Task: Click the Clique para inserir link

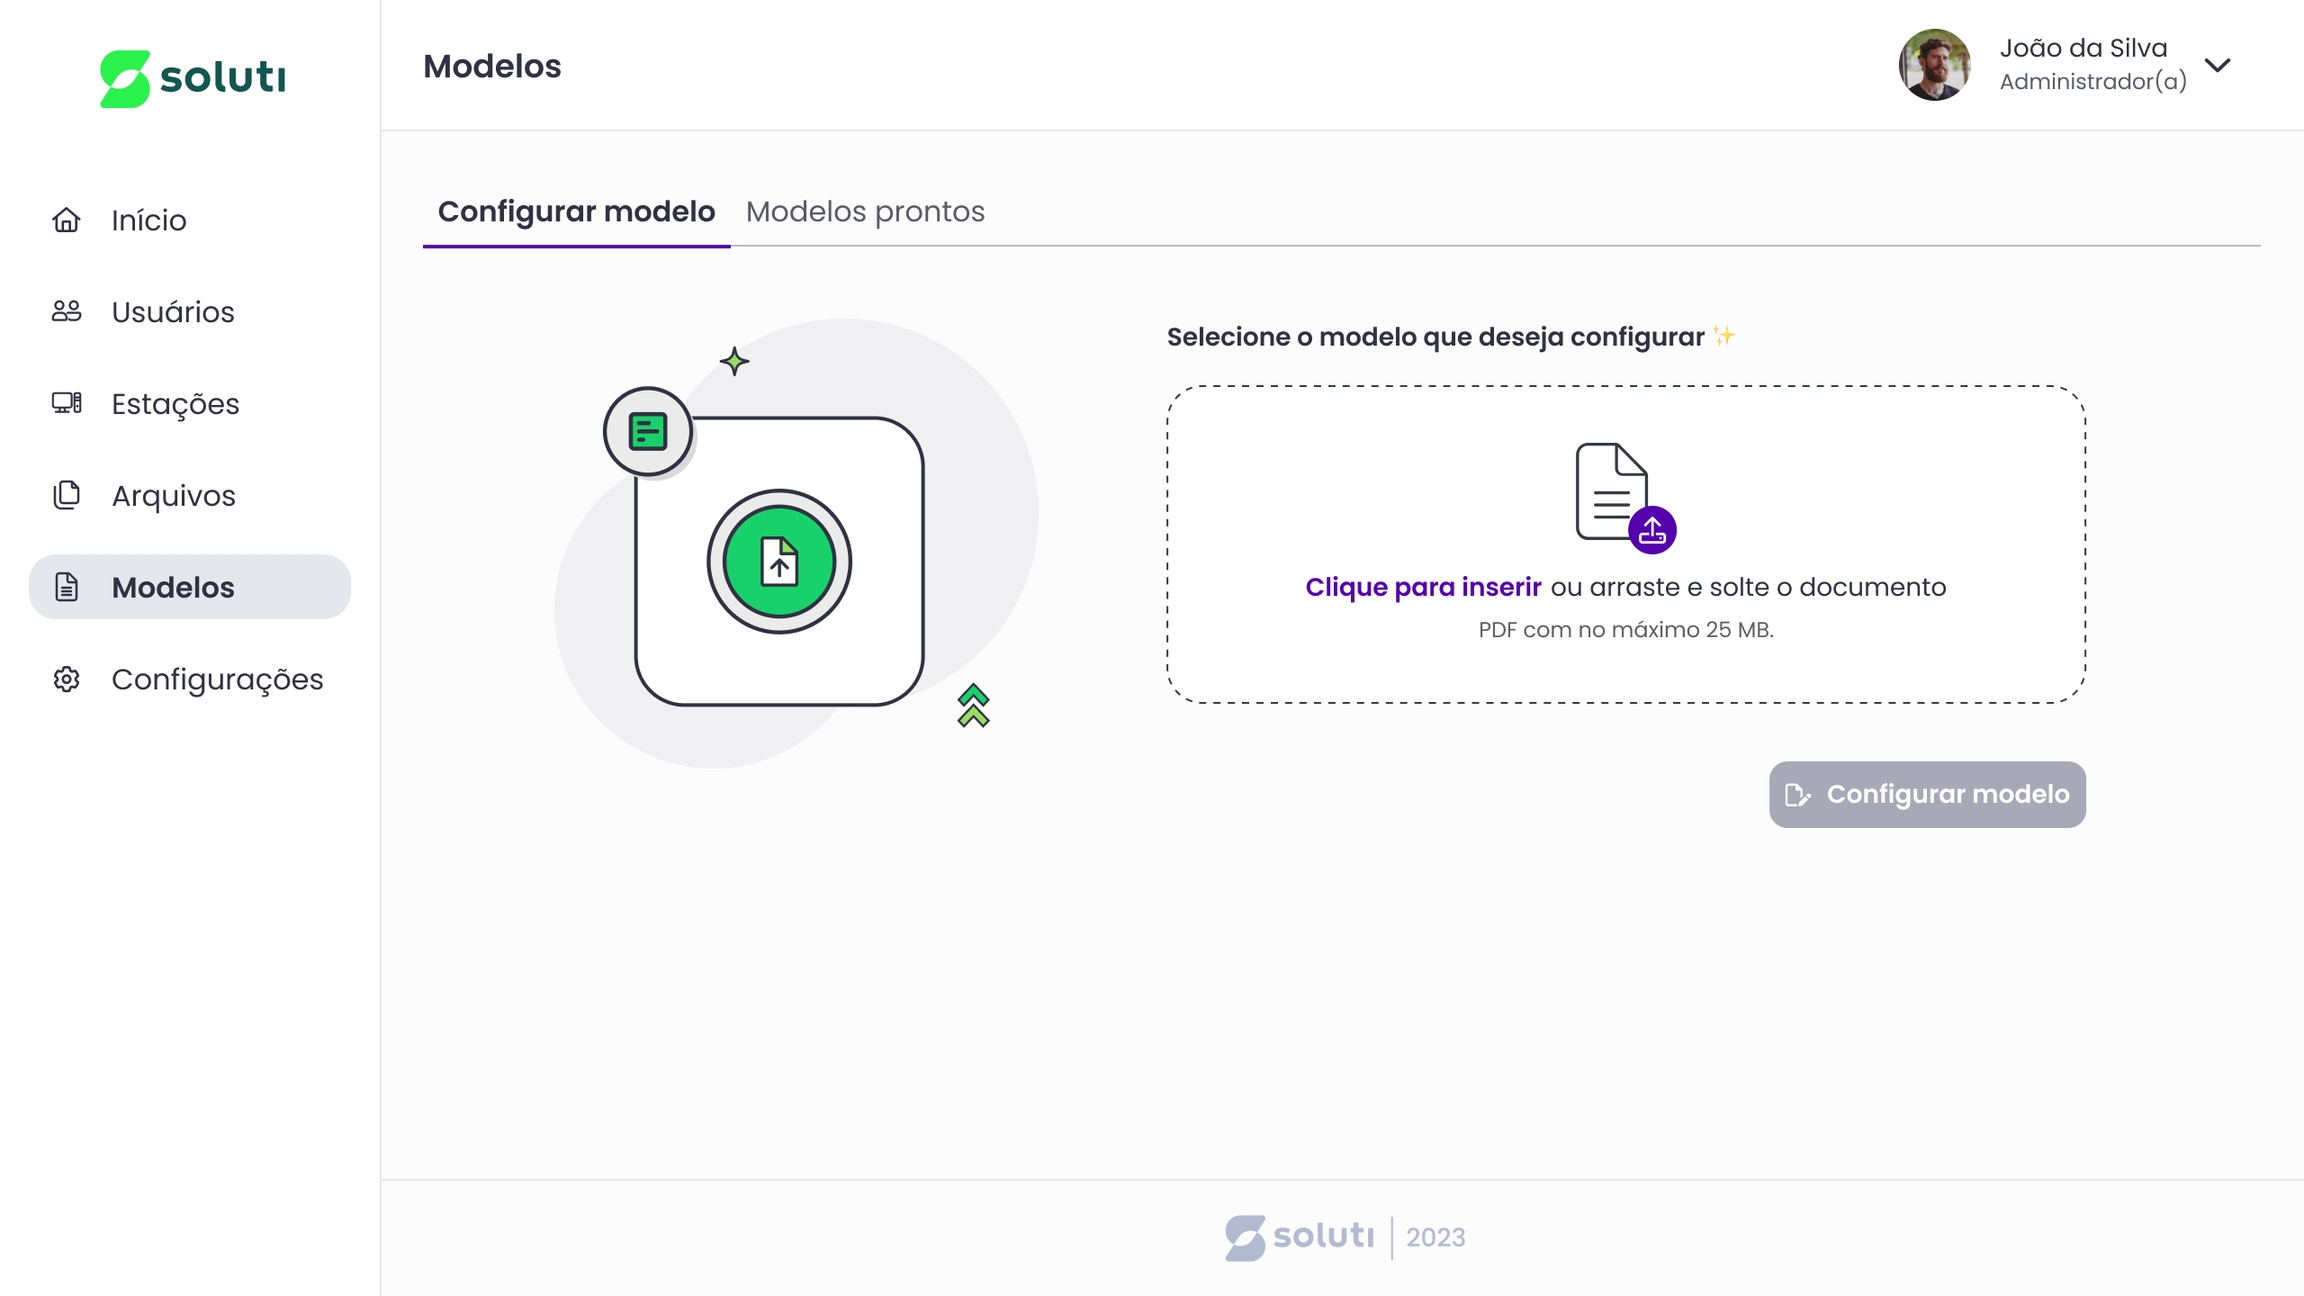Action: (x=1422, y=587)
